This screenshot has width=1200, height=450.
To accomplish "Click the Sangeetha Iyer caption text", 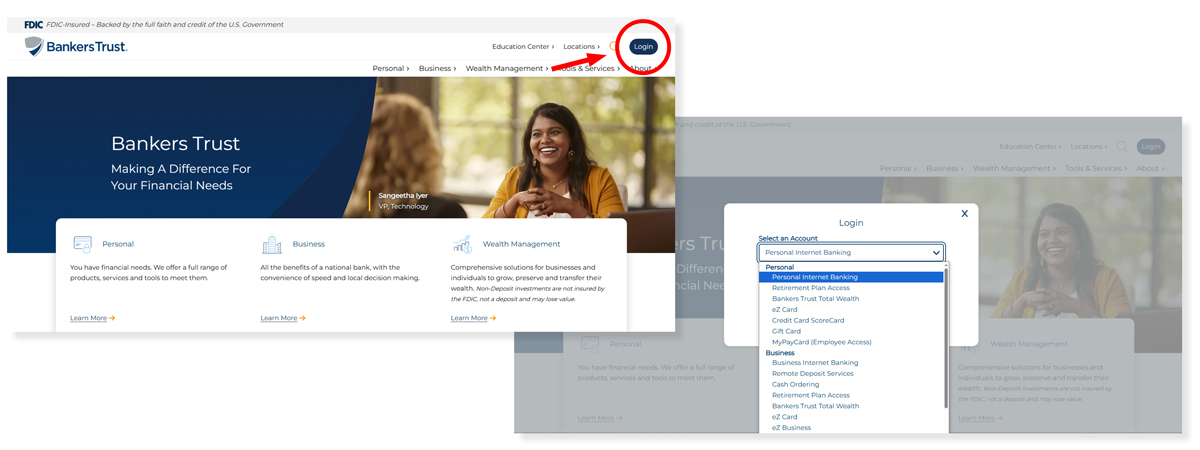I will [x=403, y=195].
